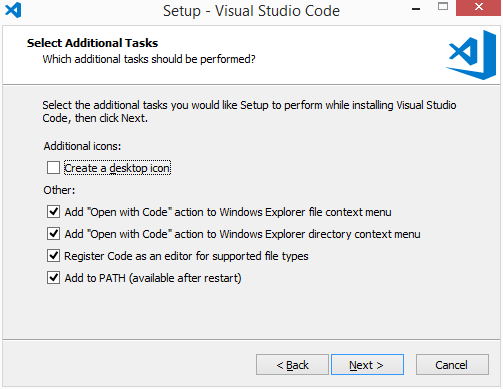Click the "Create a desktop icon" label text
The image size is (503, 389).
click(x=117, y=168)
